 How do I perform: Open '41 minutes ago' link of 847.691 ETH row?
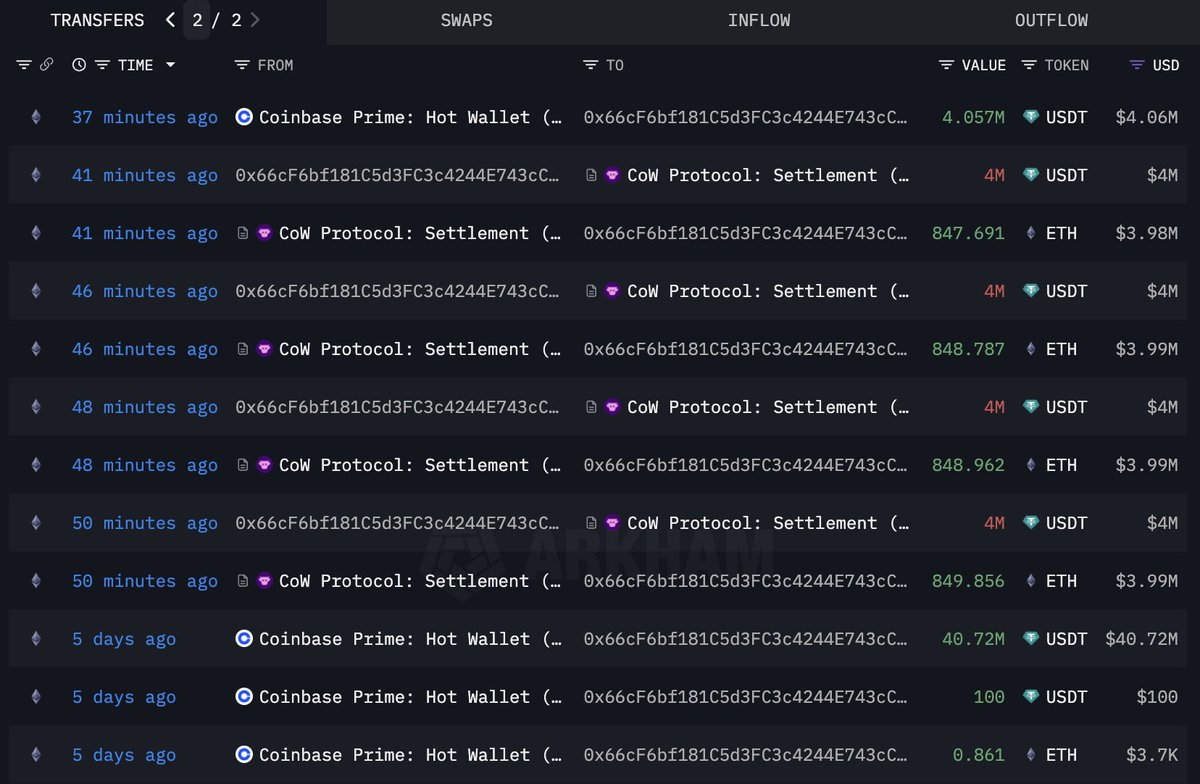145,233
